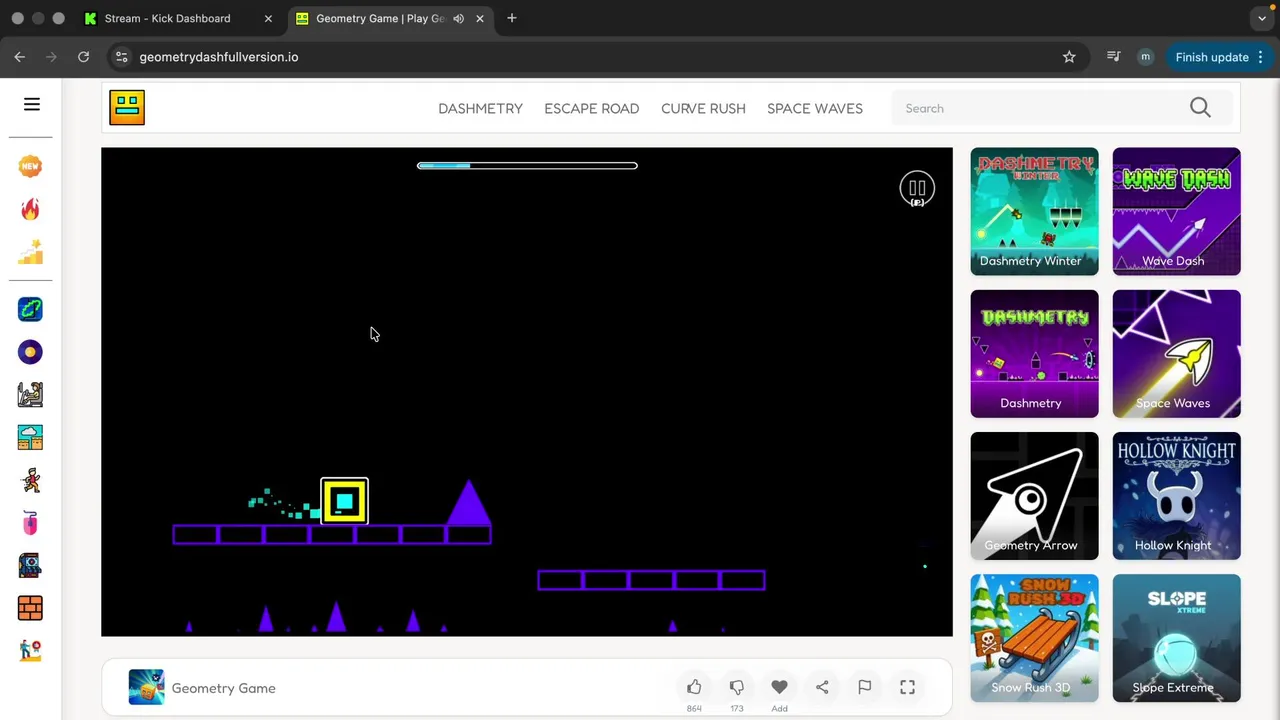Open the ESCAPE ROAD nav link
This screenshot has width=1280, height=720.
(x=591, y=108)
